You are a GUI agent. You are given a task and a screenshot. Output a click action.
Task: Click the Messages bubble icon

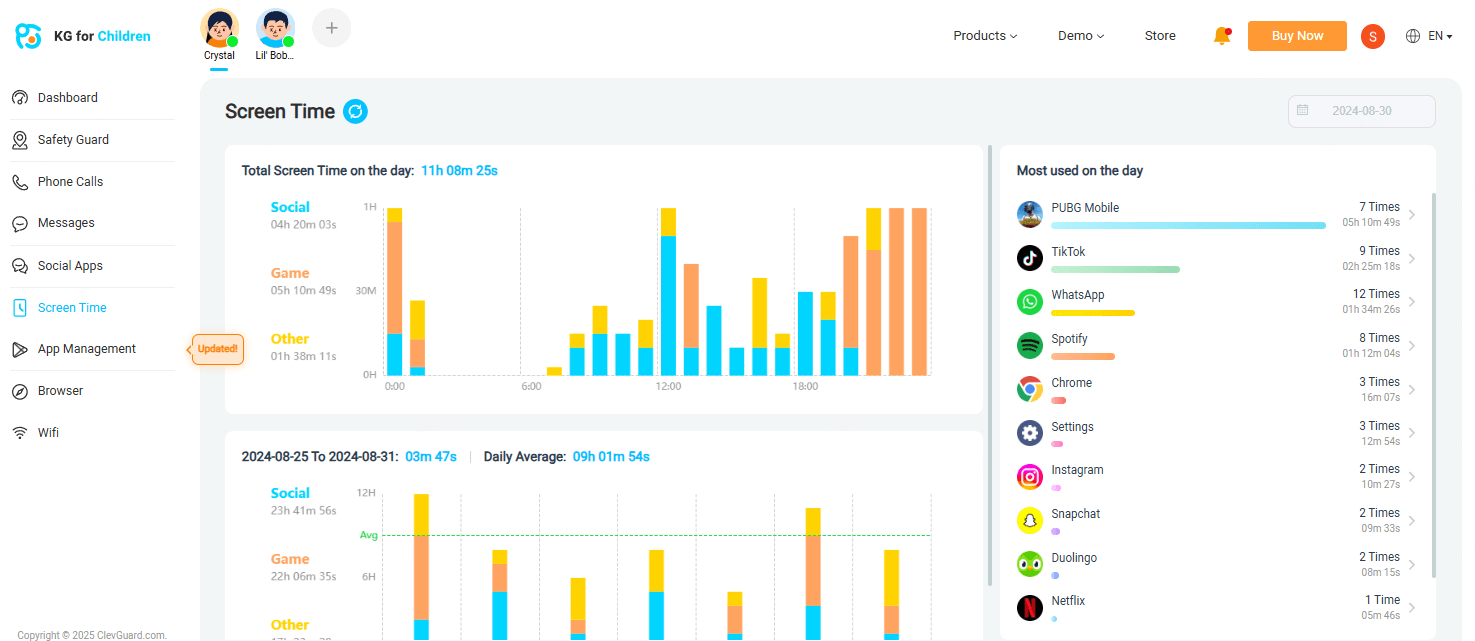[19, 224]
